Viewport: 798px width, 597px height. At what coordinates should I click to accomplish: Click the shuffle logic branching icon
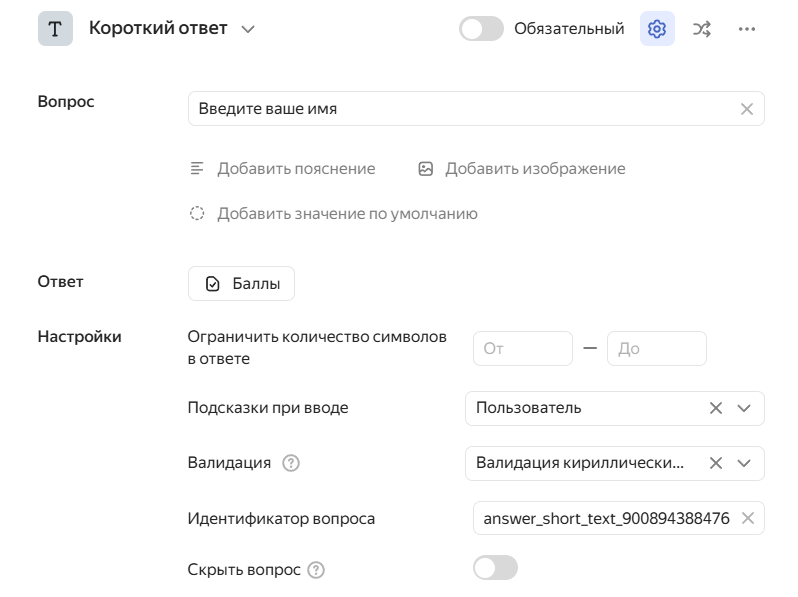click(702, 29)
